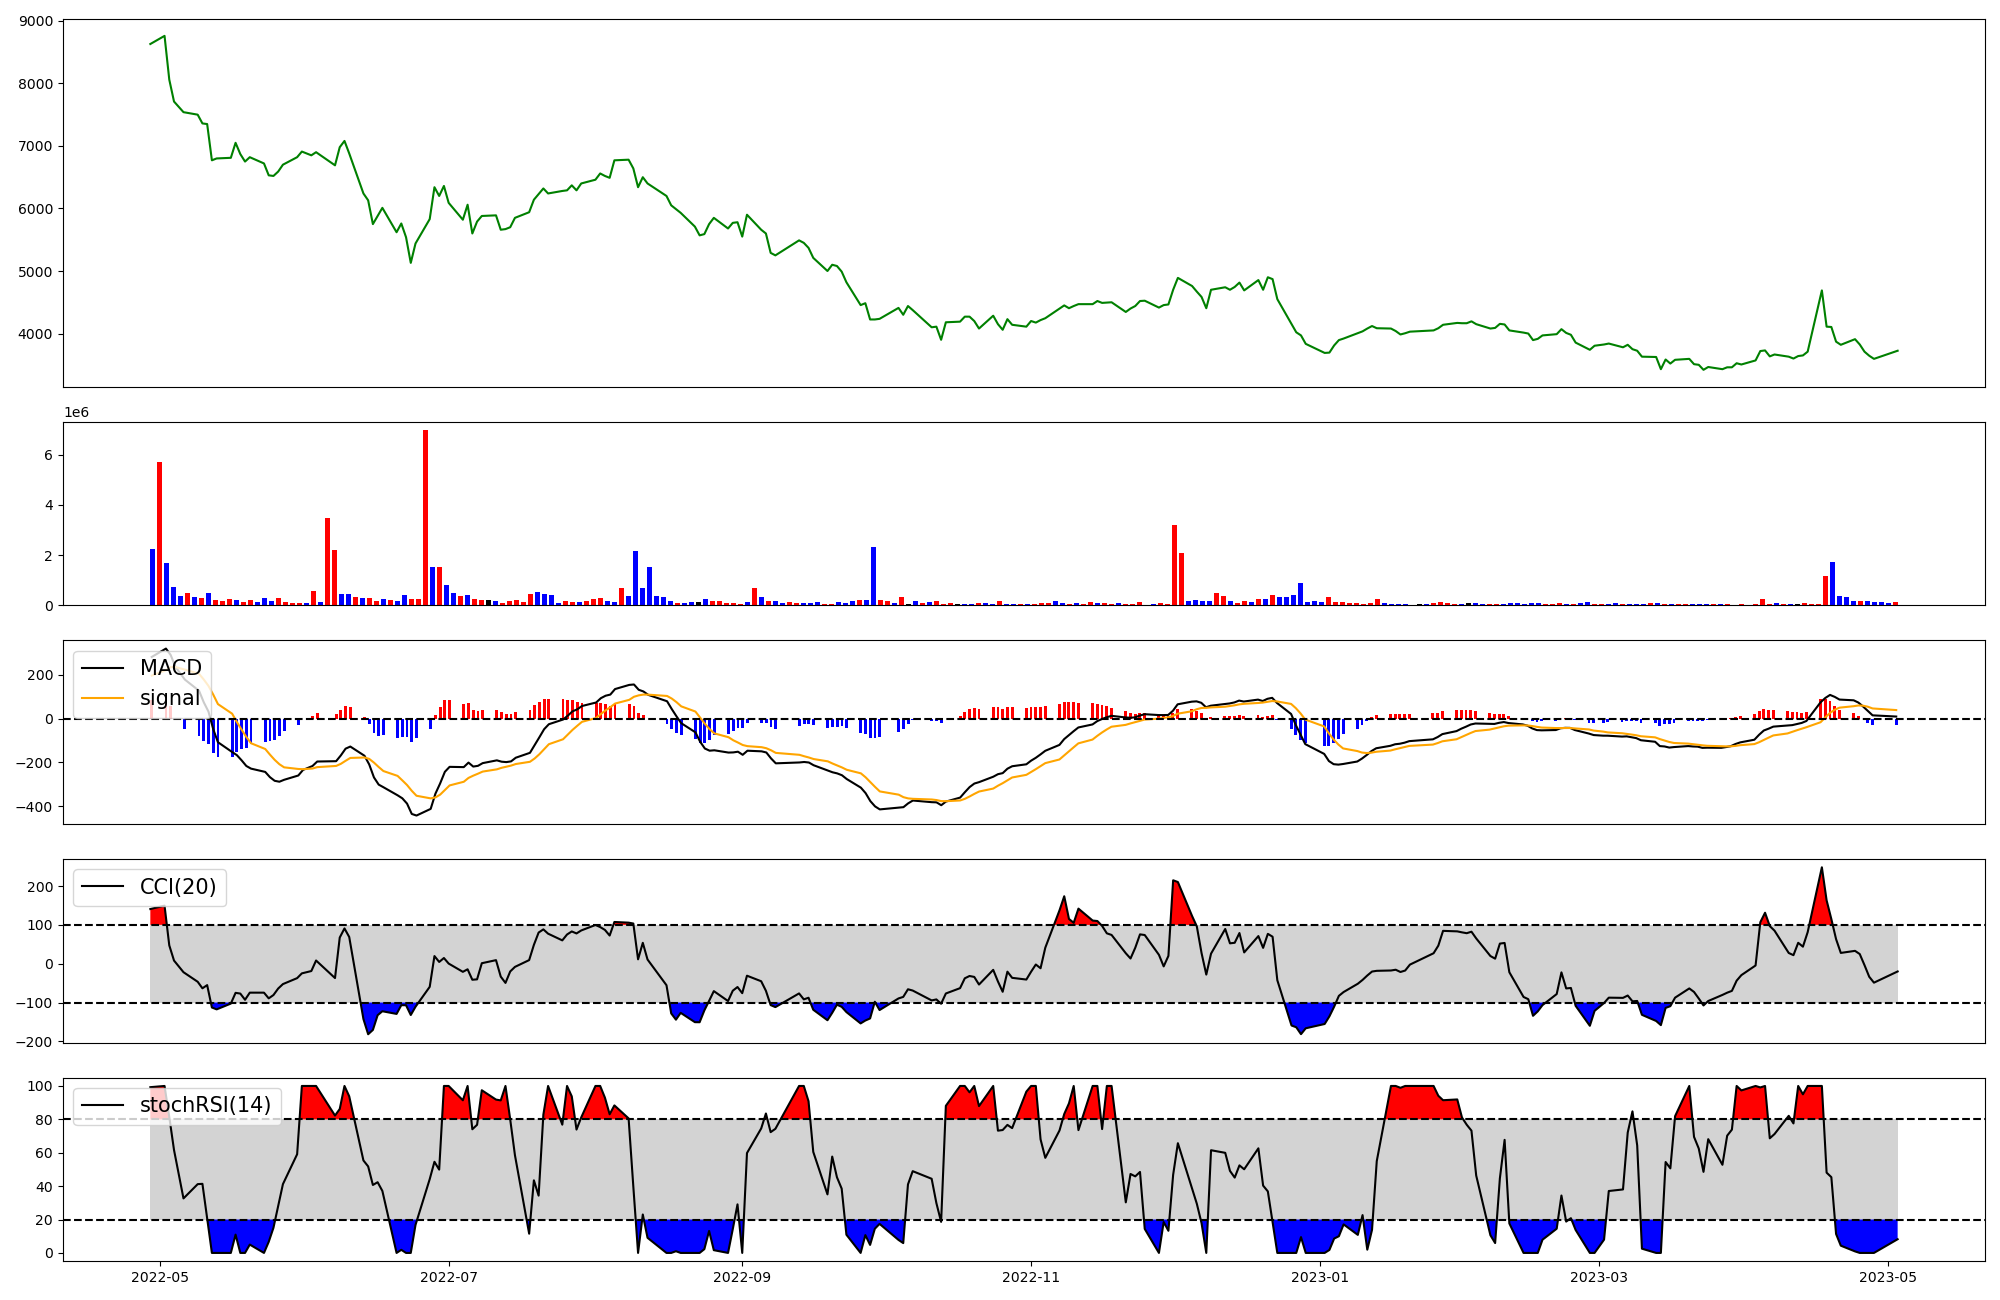Click the orange signal legend line swatch
Screen dimensions: 2000x1300
point(103,698)
